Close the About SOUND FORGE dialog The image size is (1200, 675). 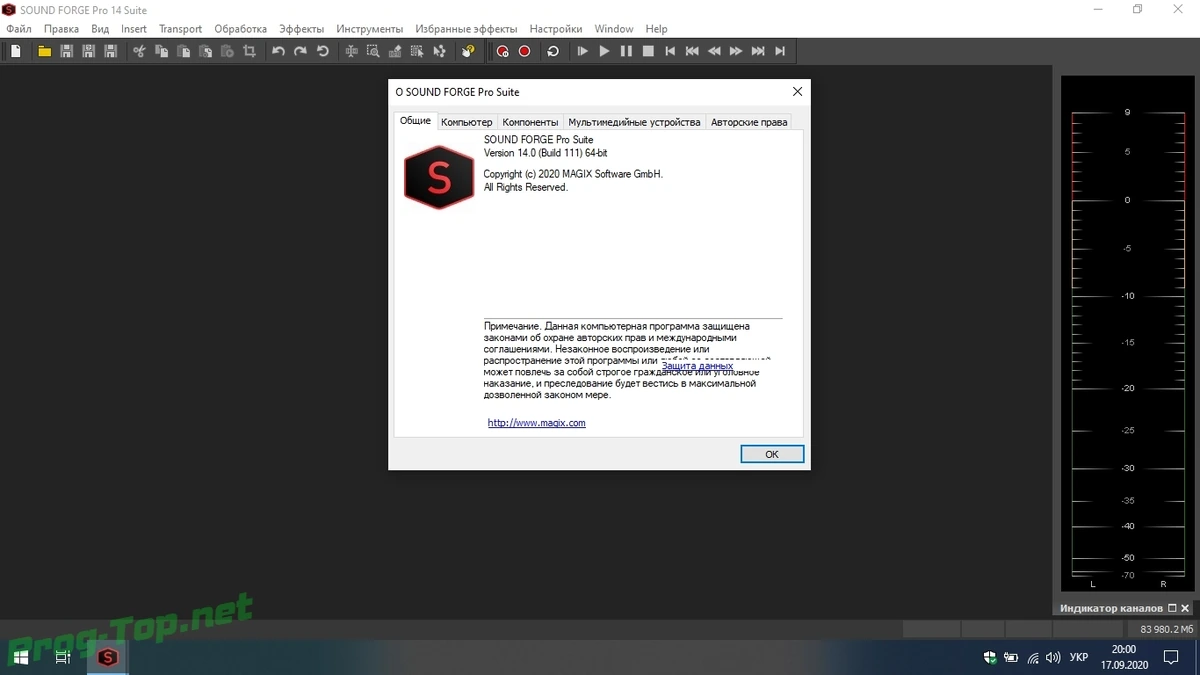coord(797,91)
